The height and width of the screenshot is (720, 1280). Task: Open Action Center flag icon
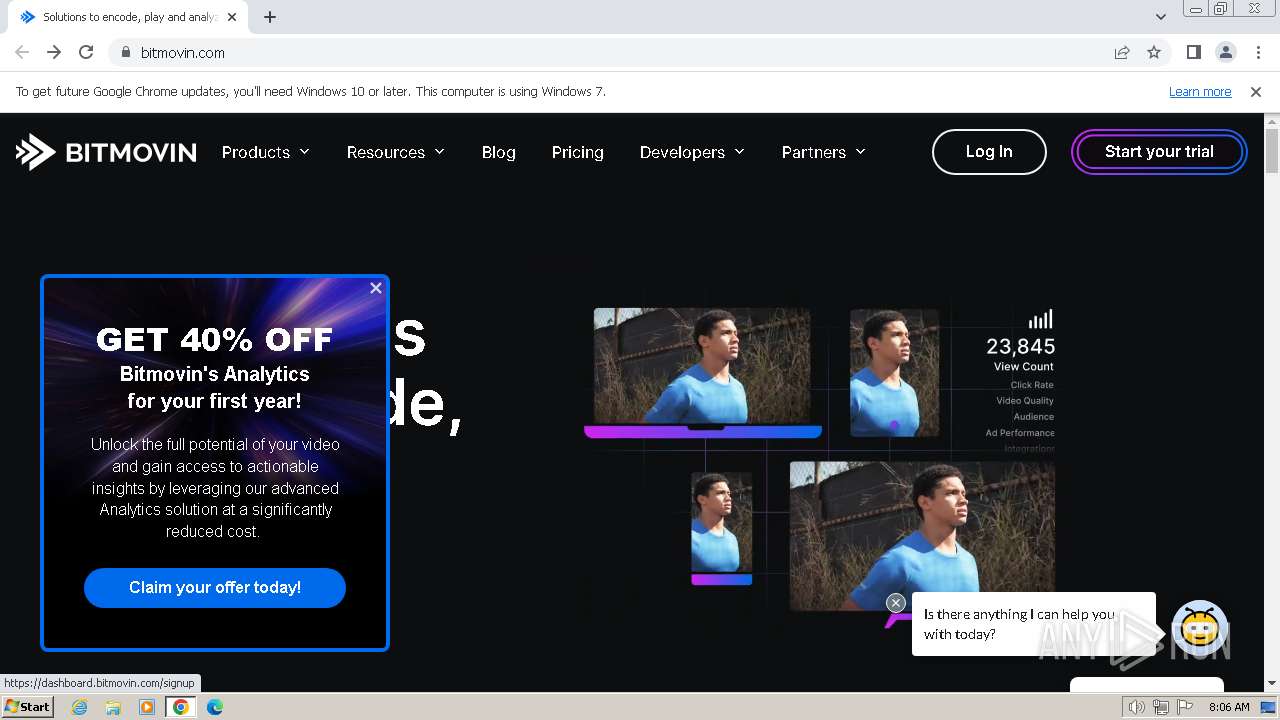[1183, 707]
